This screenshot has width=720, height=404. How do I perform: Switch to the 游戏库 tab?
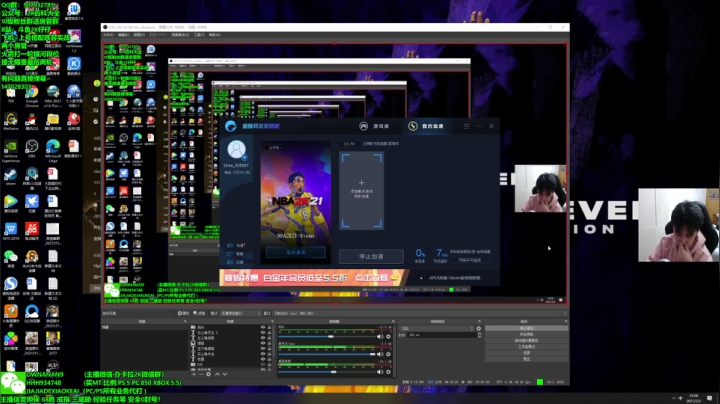click(374, 126)
